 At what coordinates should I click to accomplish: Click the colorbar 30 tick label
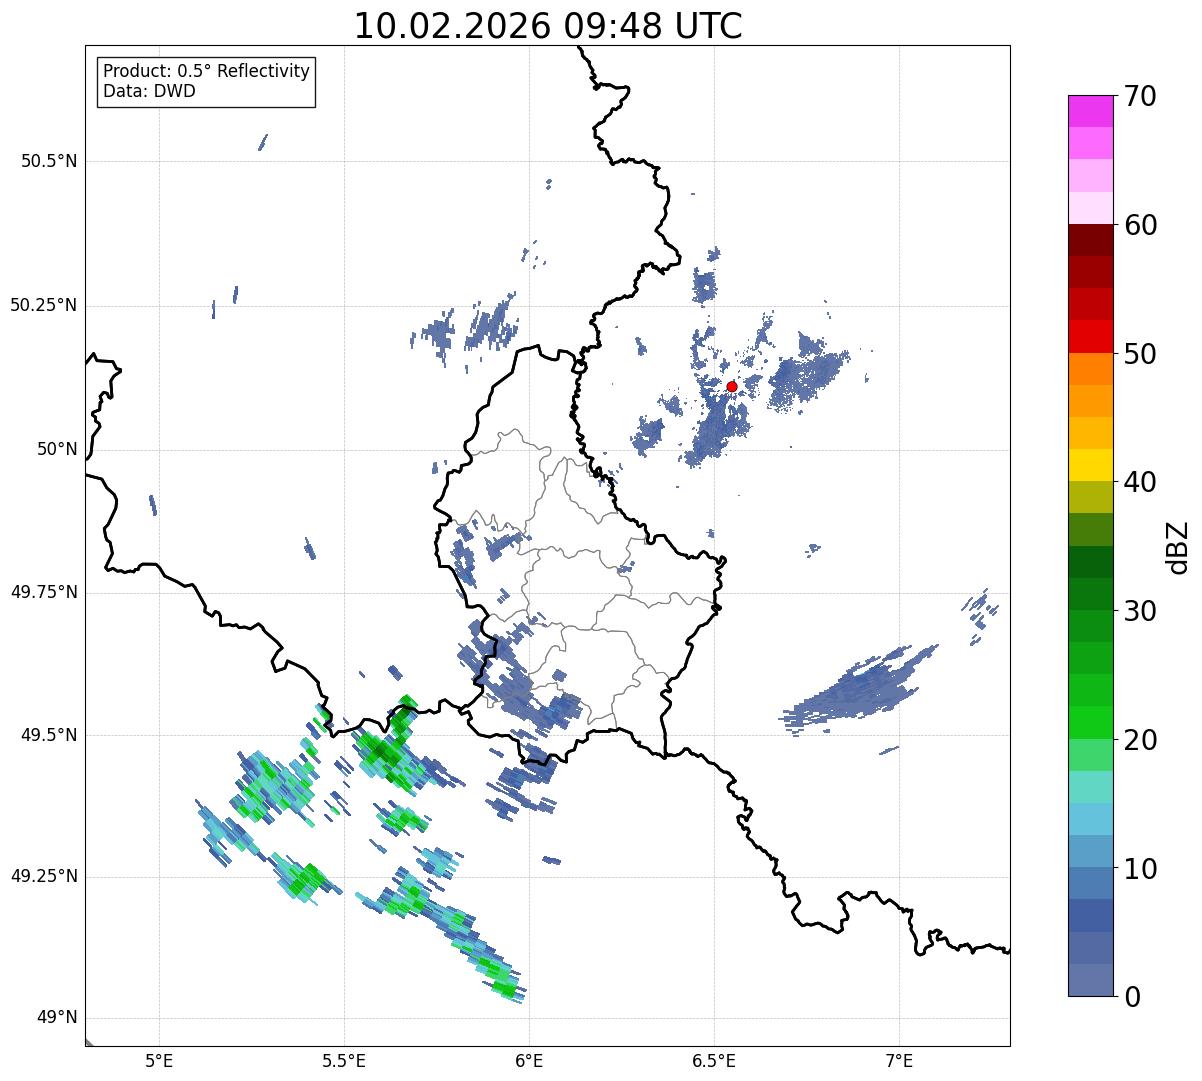pyautogui.click(x=1140, y=611)
